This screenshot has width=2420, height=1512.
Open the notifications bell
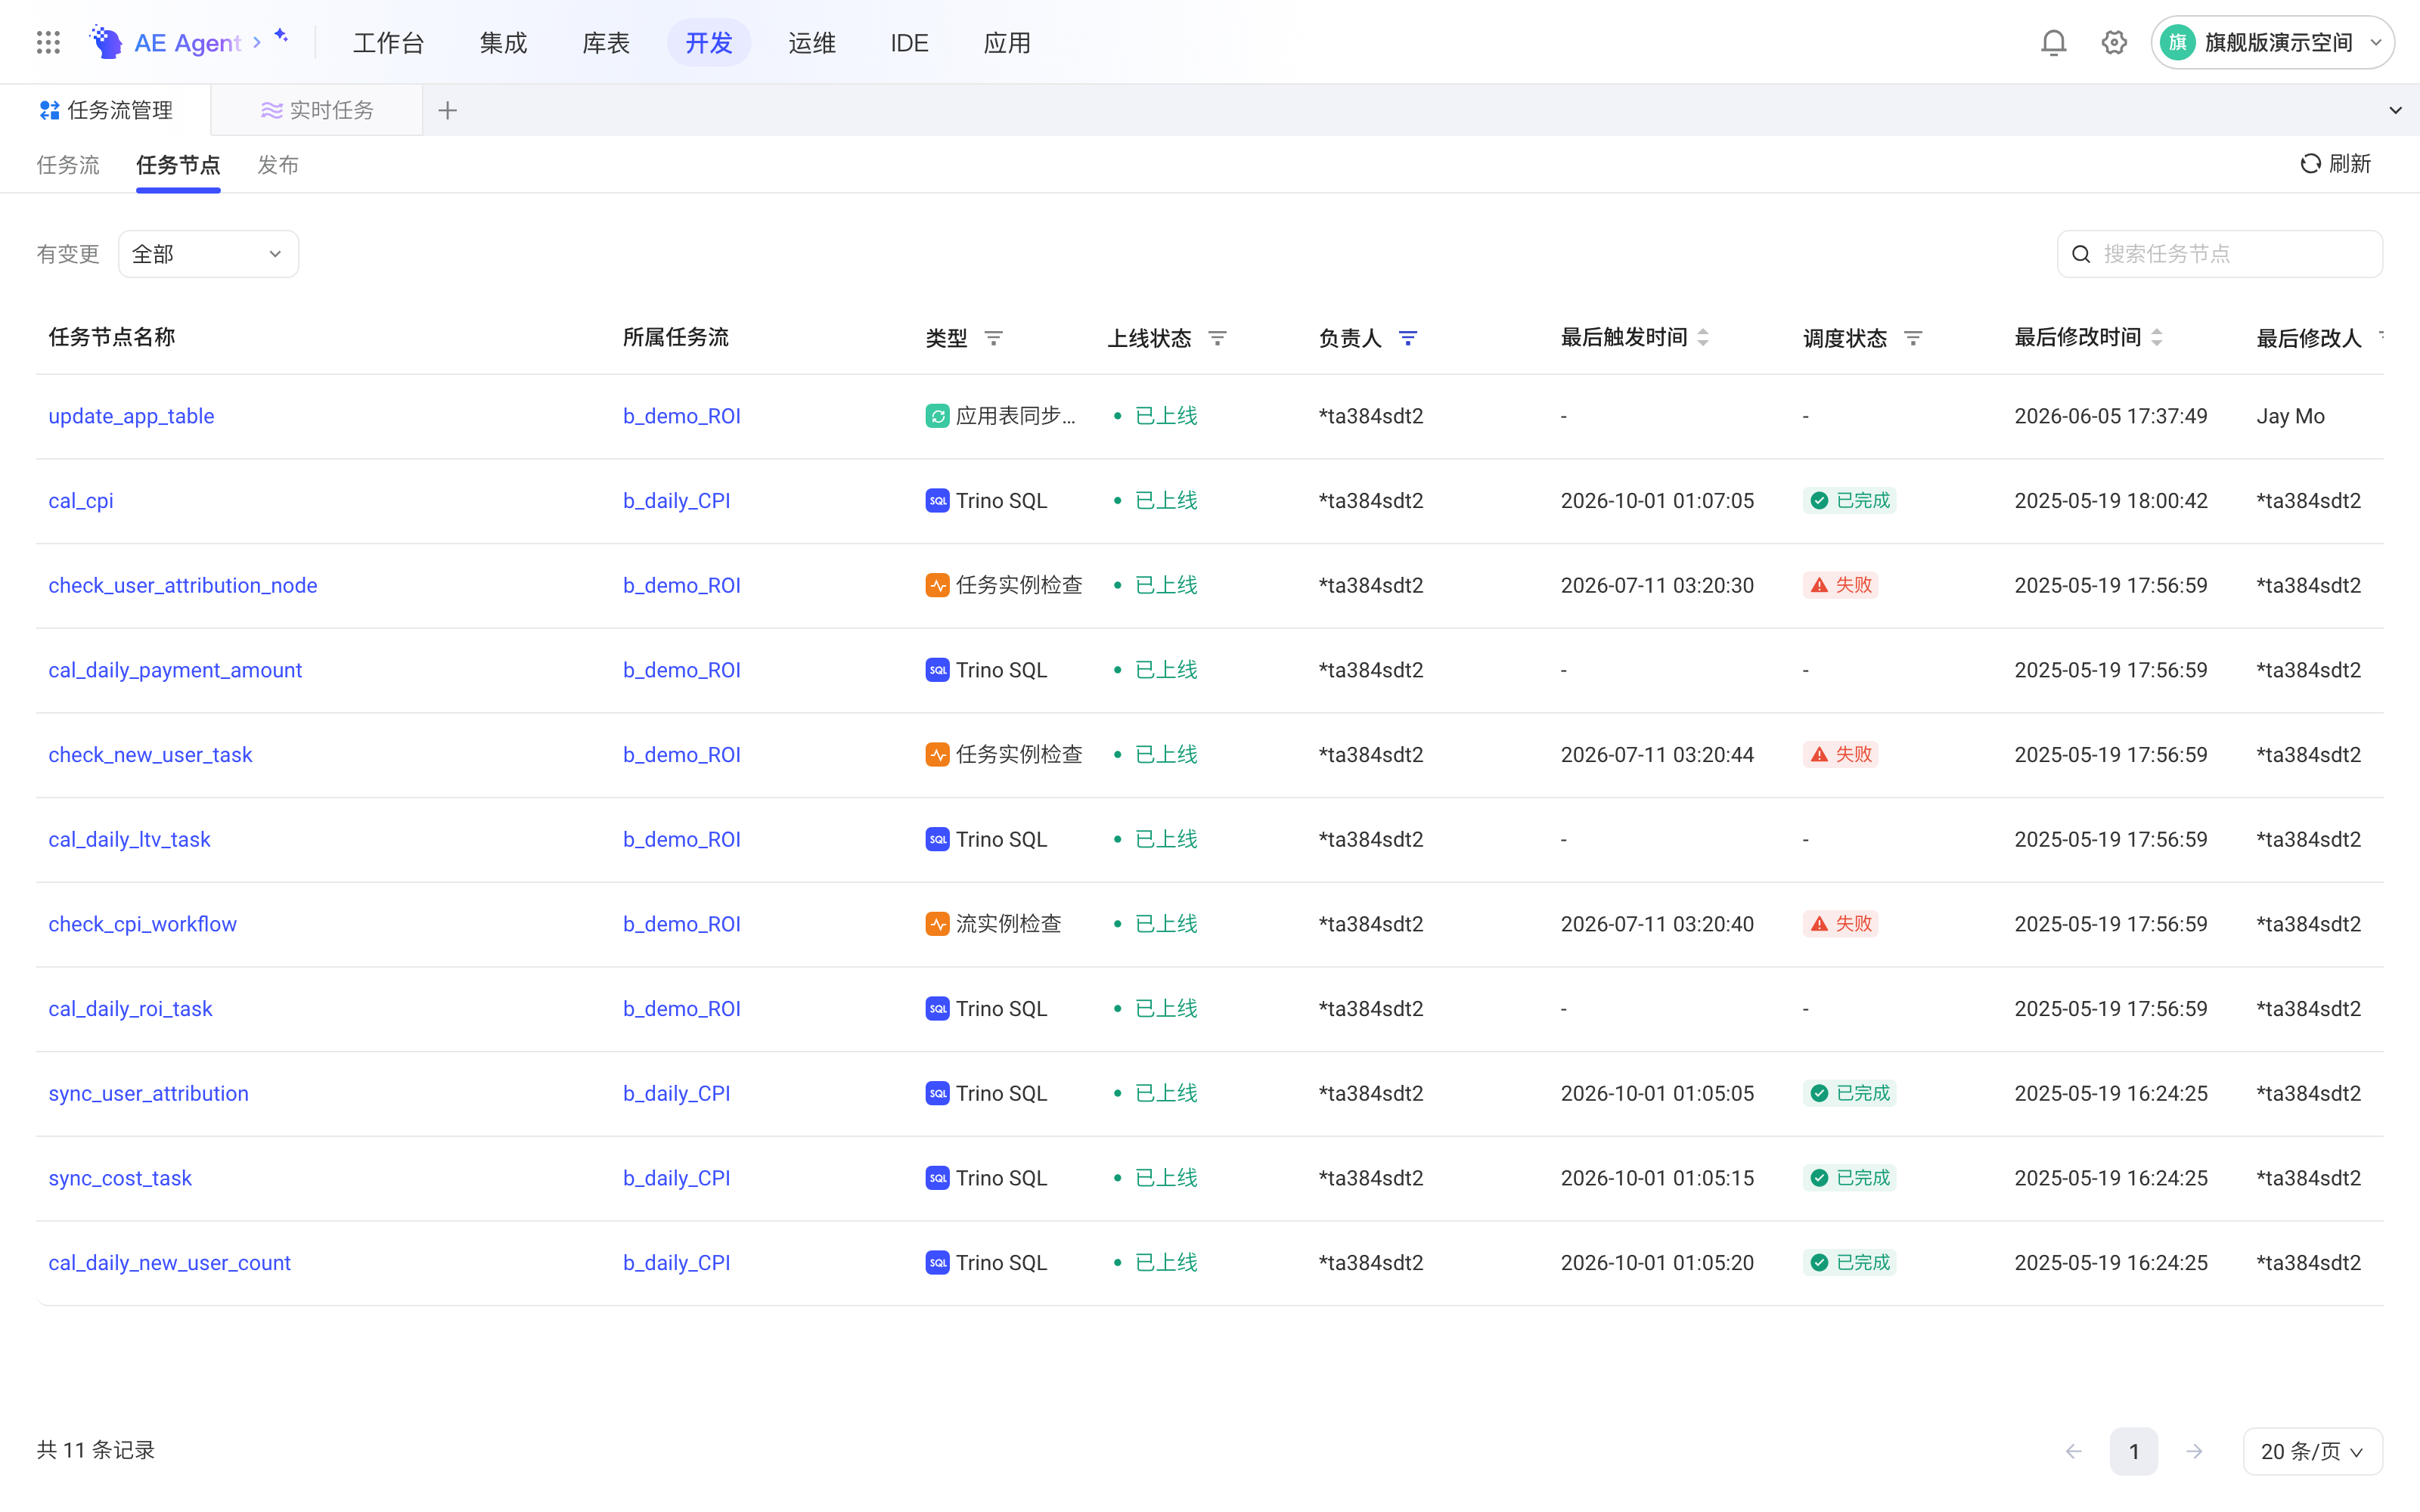coord(2053,42)
